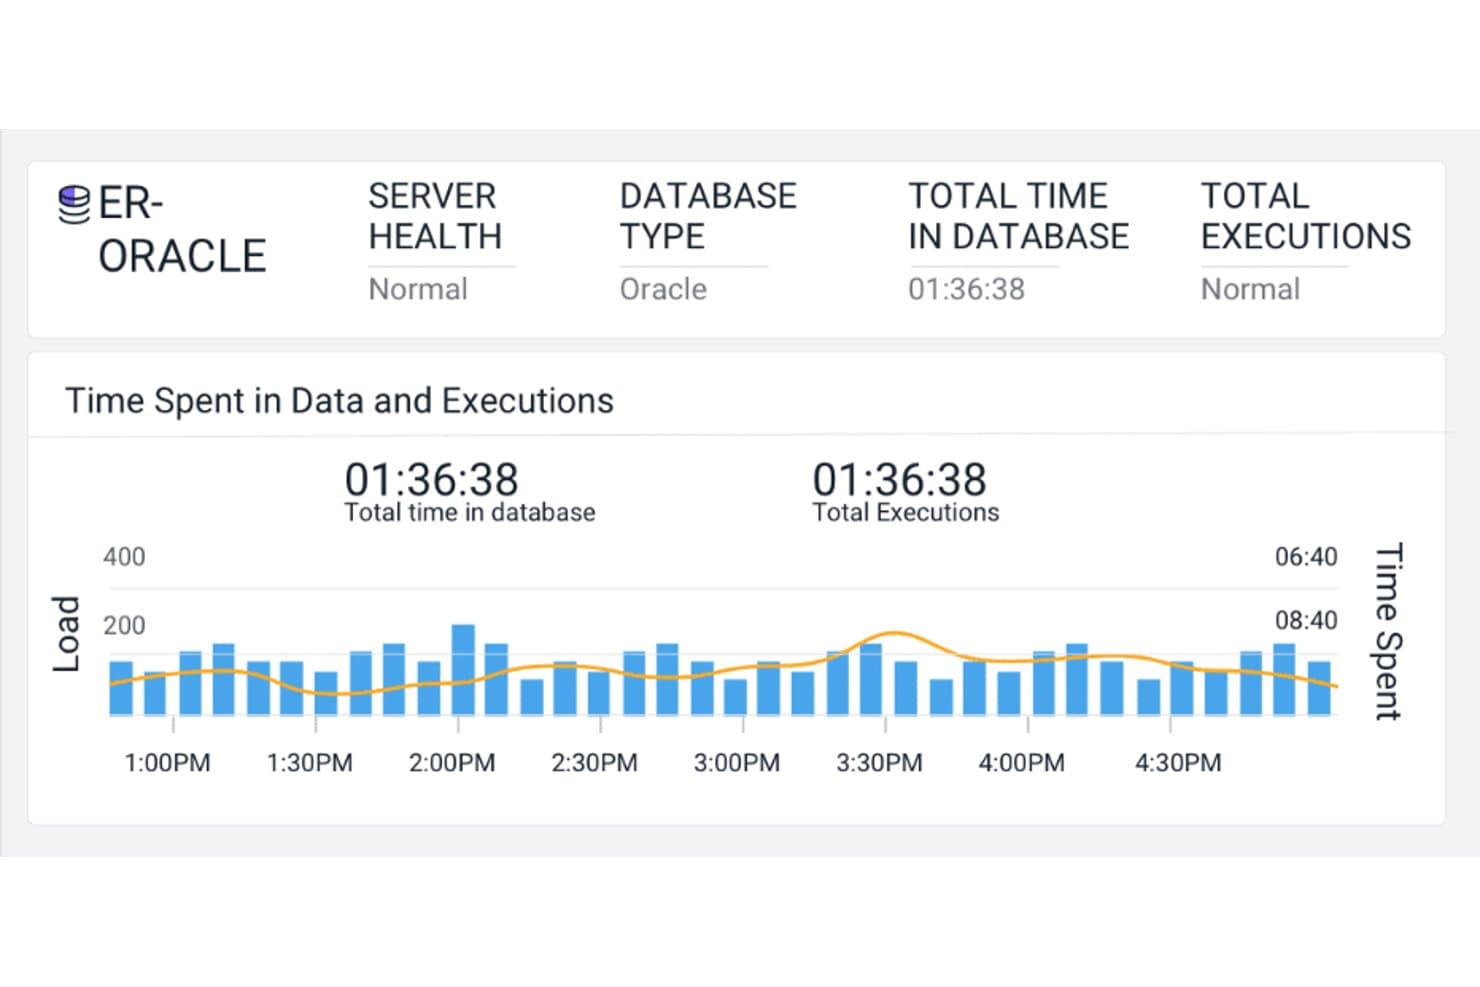
Task: Click the TOTAL TIME IN DATABASE heading
Action: 1018,216
